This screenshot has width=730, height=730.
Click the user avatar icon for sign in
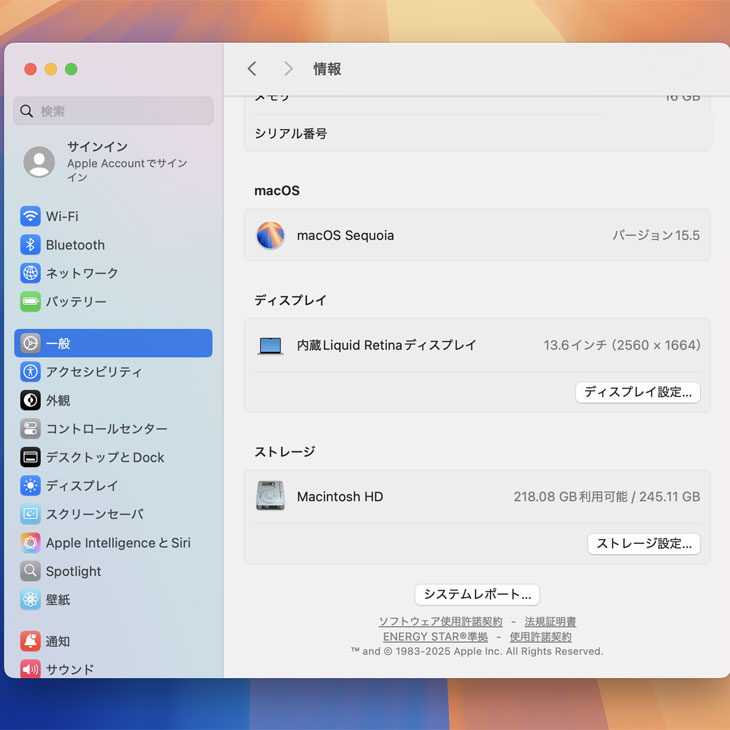[x=39, y=162]
